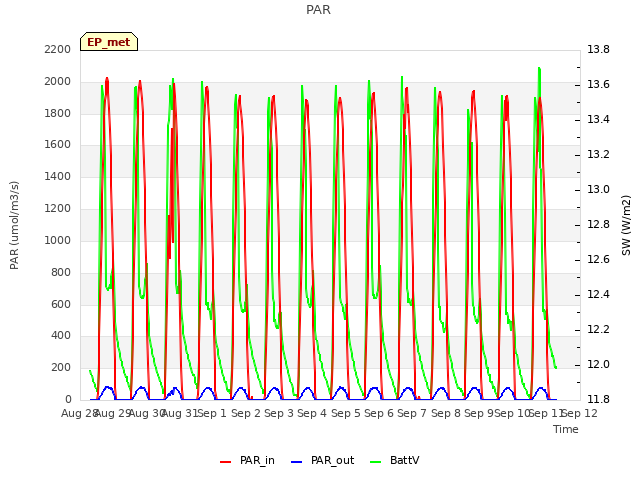This screenshot has width=640, height=480.
Task: Click the 11.8 right axis value
Action: point(598,399)
